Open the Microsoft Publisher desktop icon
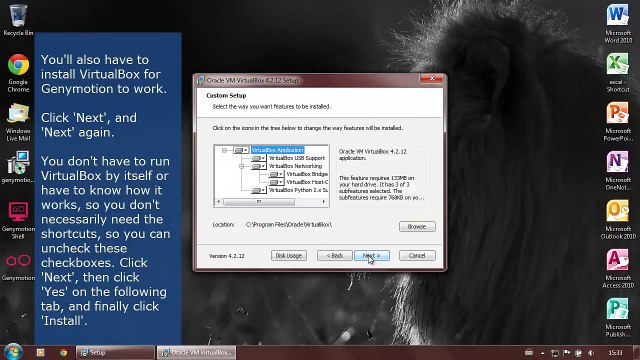Screen dimensions: 640x360 618,318
